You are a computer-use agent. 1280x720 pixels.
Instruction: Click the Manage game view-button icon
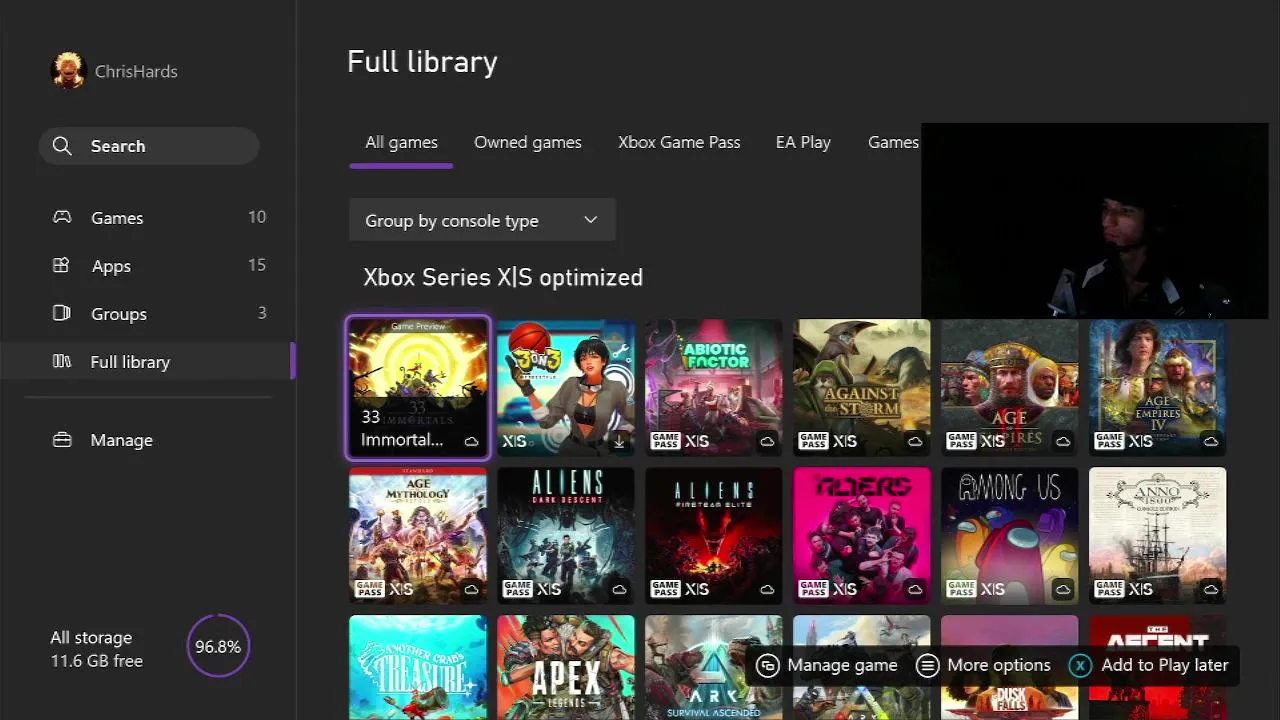[x=768, y=665]
